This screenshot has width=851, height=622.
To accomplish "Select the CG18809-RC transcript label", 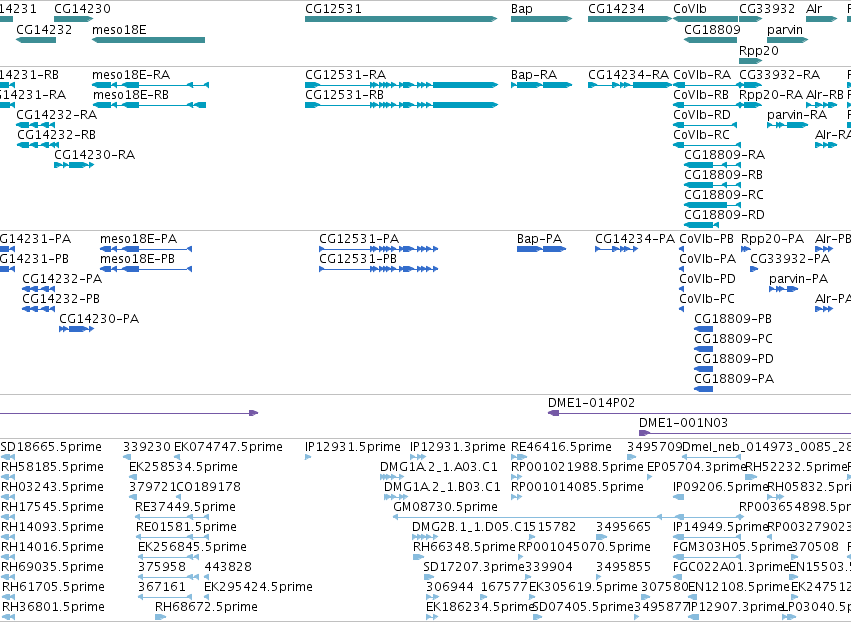I will (x=724, y=195).
